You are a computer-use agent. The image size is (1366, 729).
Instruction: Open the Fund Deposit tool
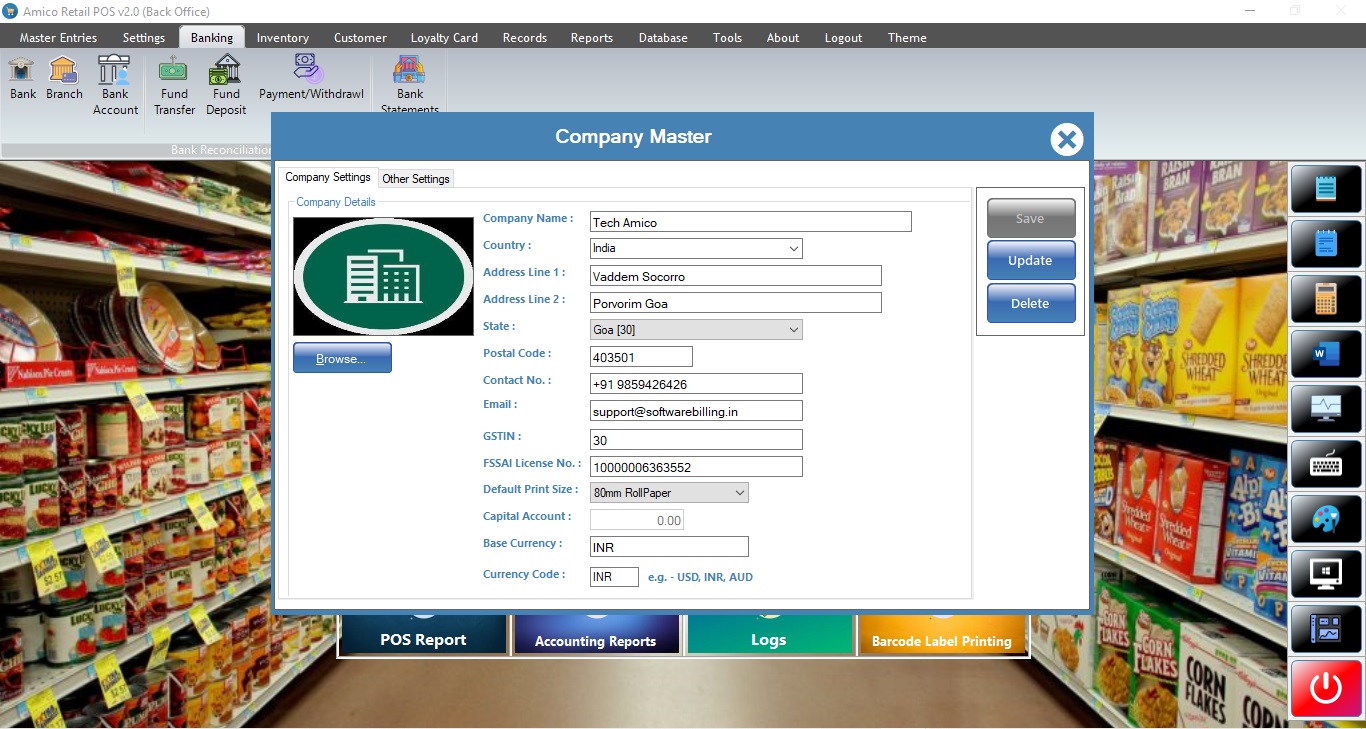coord(226,84)
